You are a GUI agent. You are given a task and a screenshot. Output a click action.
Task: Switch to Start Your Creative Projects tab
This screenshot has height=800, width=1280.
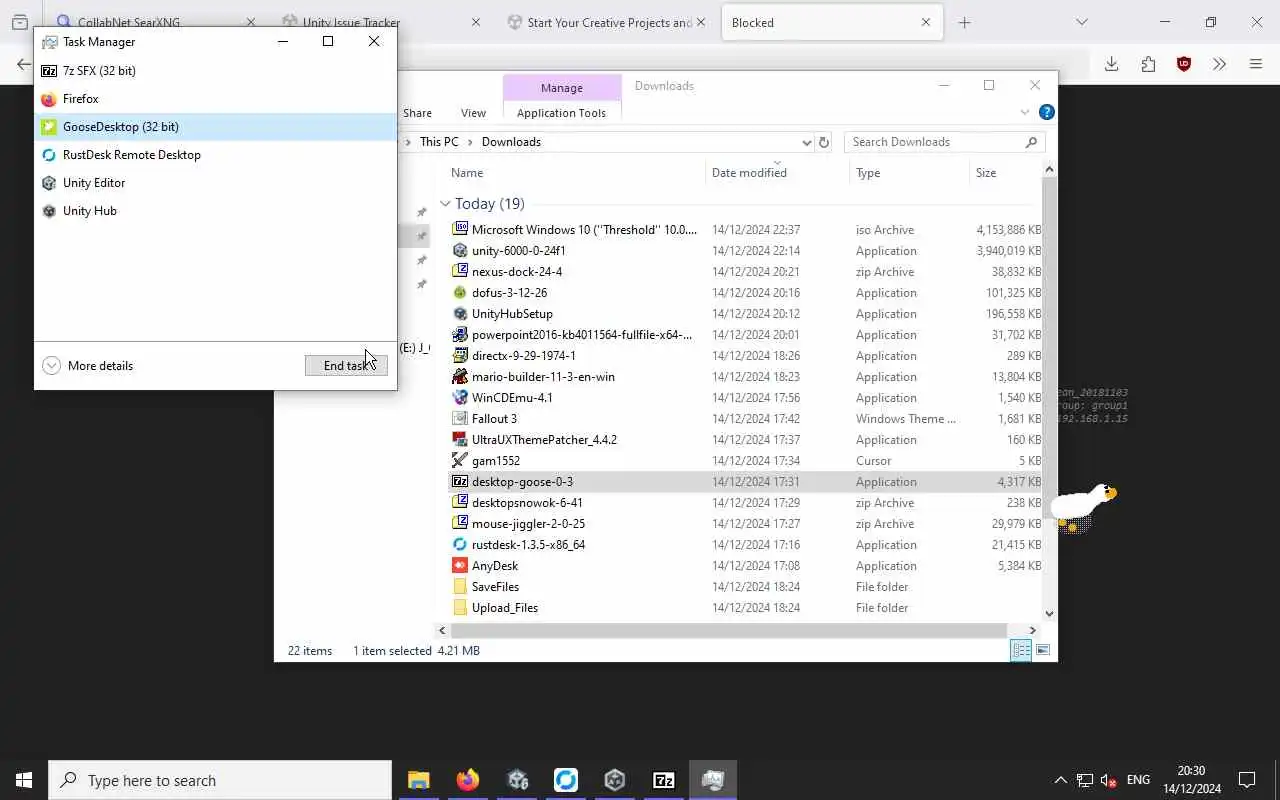[x=607, y=22]
